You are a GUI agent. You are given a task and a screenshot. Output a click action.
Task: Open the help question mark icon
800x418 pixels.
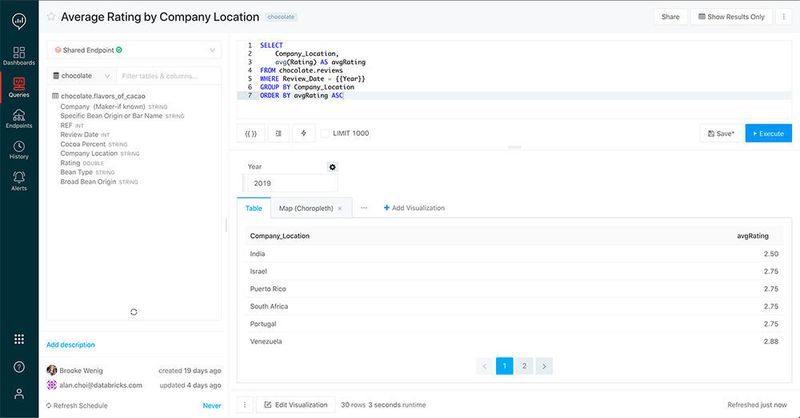point(19,367)
